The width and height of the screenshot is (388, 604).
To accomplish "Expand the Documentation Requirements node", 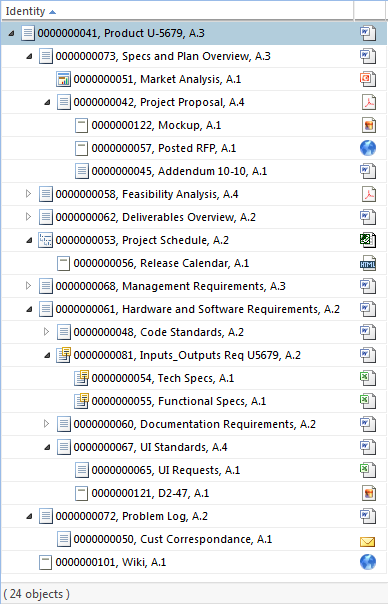I will [x=46, y=424].
